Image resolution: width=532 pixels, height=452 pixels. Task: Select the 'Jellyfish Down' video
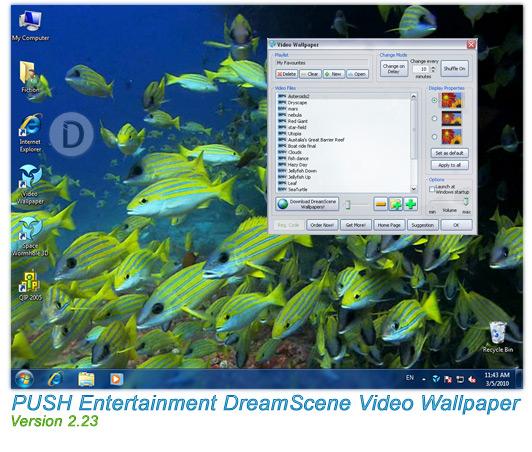click(343, 171)
